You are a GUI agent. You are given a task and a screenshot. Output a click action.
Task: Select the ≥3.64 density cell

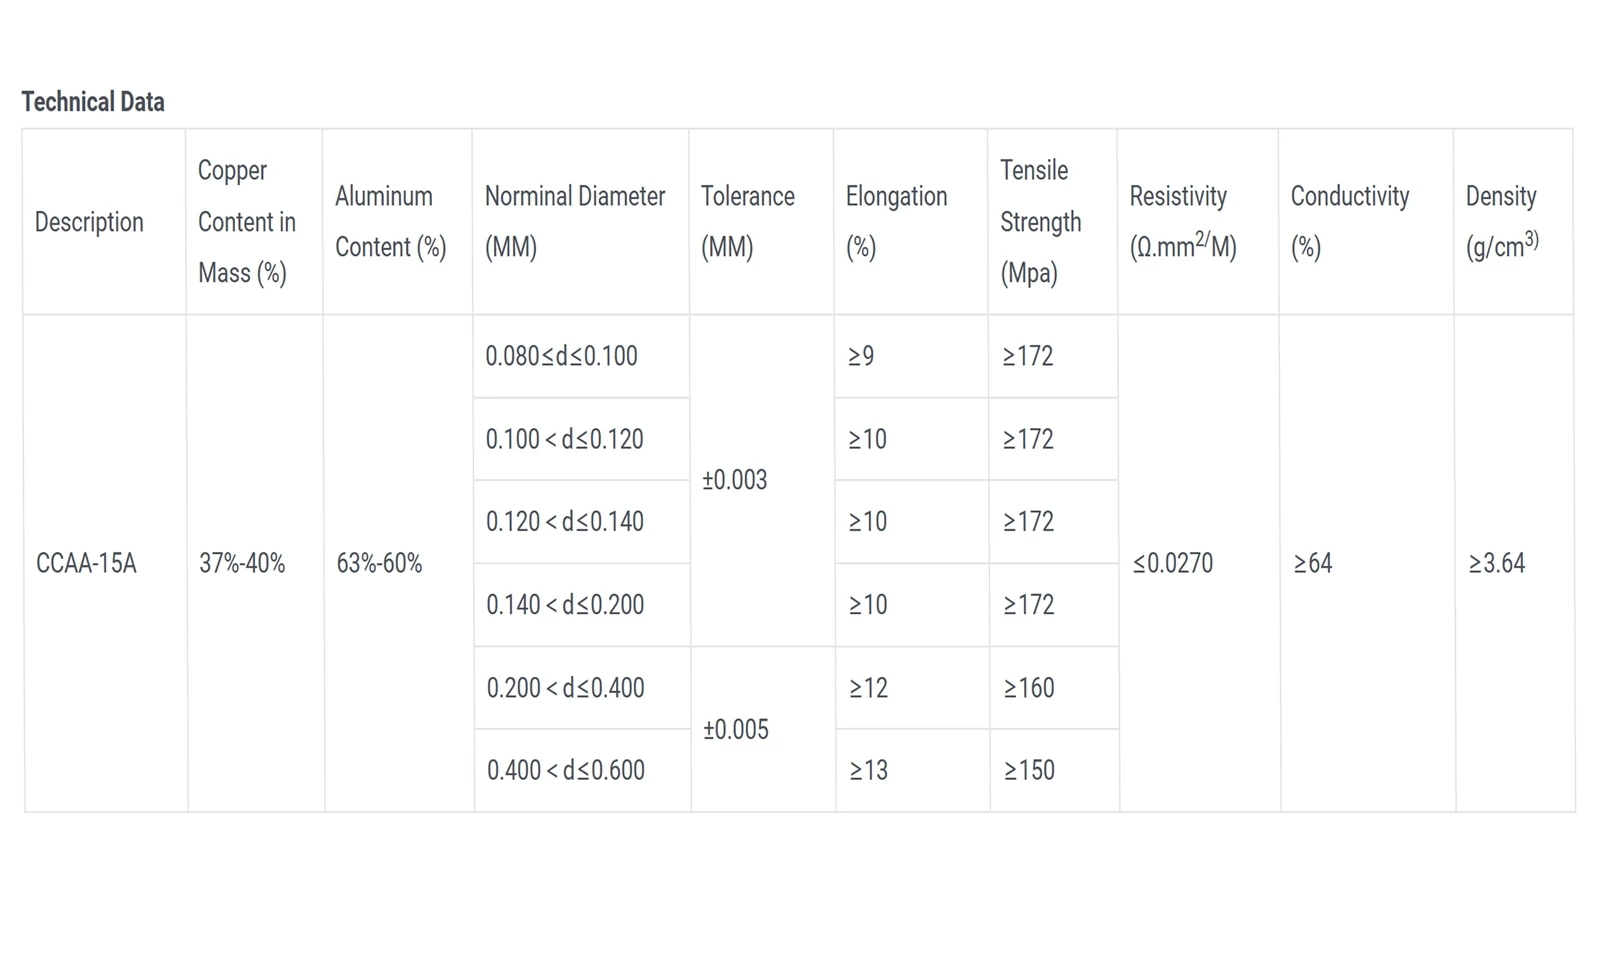click(1515, 563)
